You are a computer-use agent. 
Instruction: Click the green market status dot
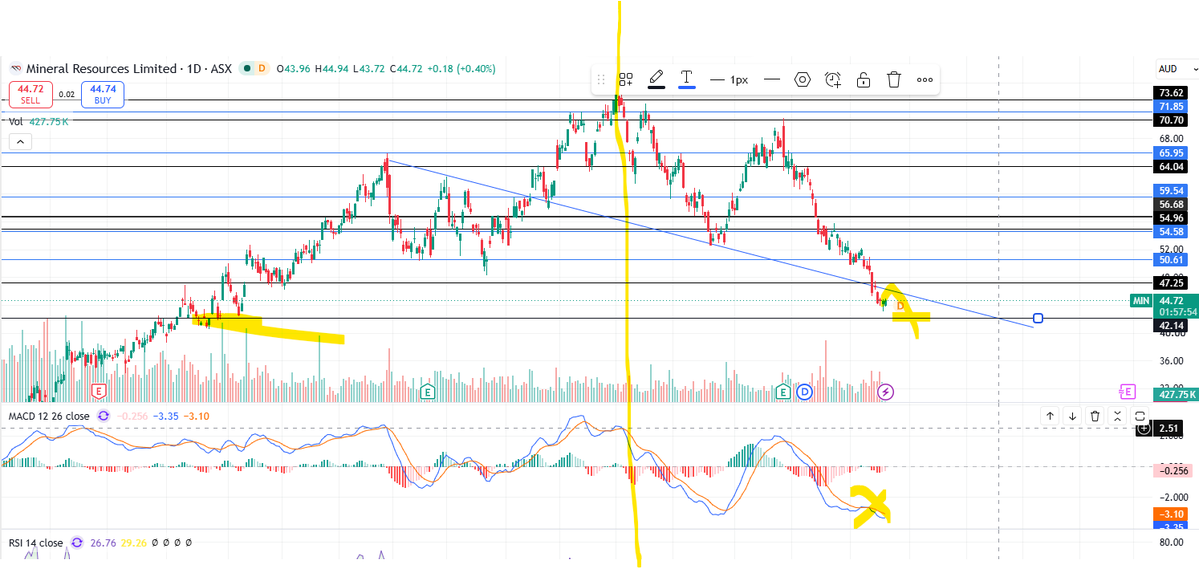click(x=246, y=69)
